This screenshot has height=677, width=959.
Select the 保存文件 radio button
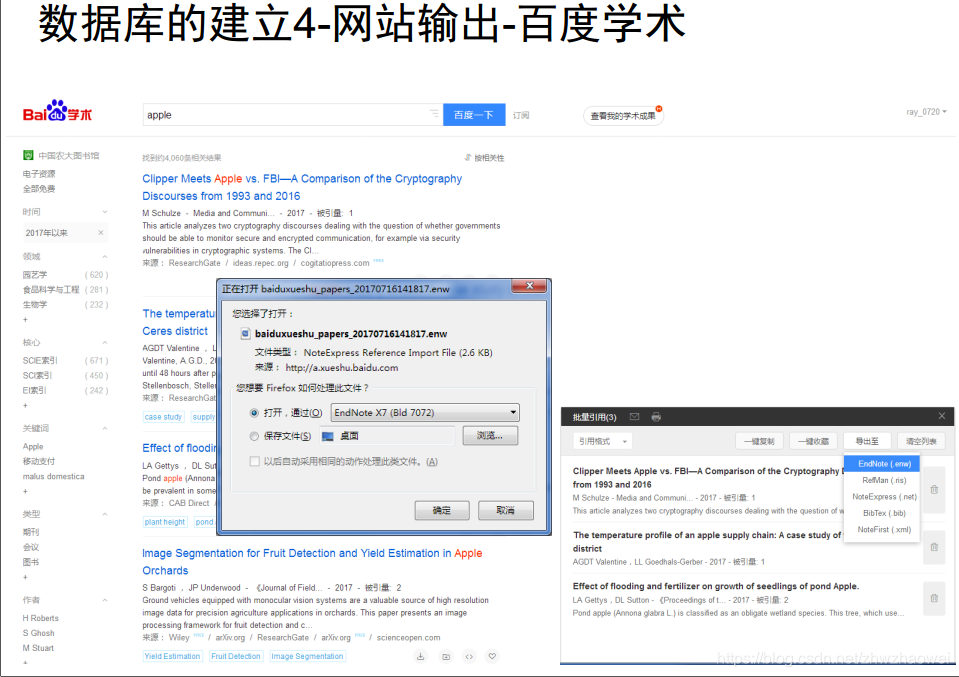[x=254, y=436]
